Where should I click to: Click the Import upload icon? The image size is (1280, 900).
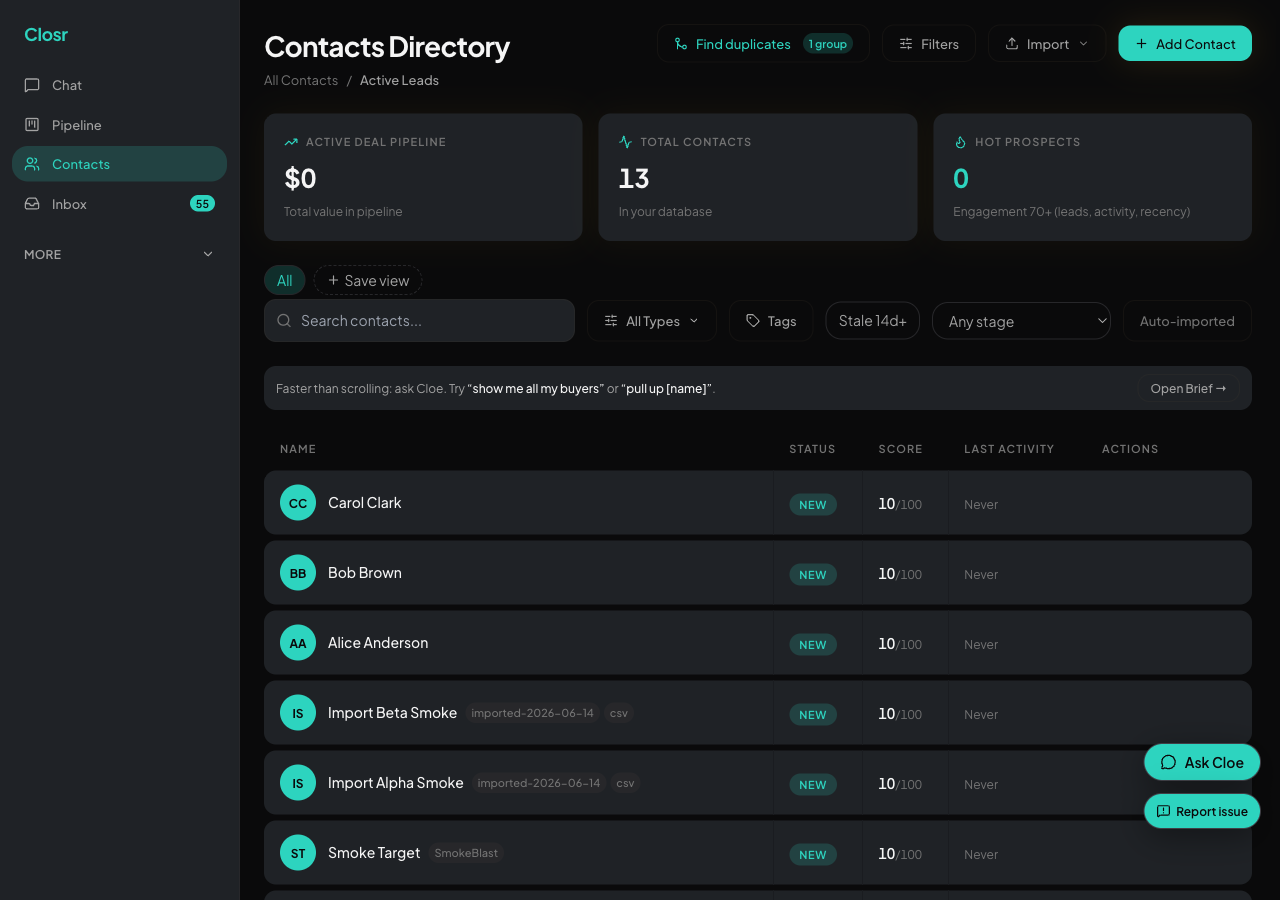point(1012,44)
